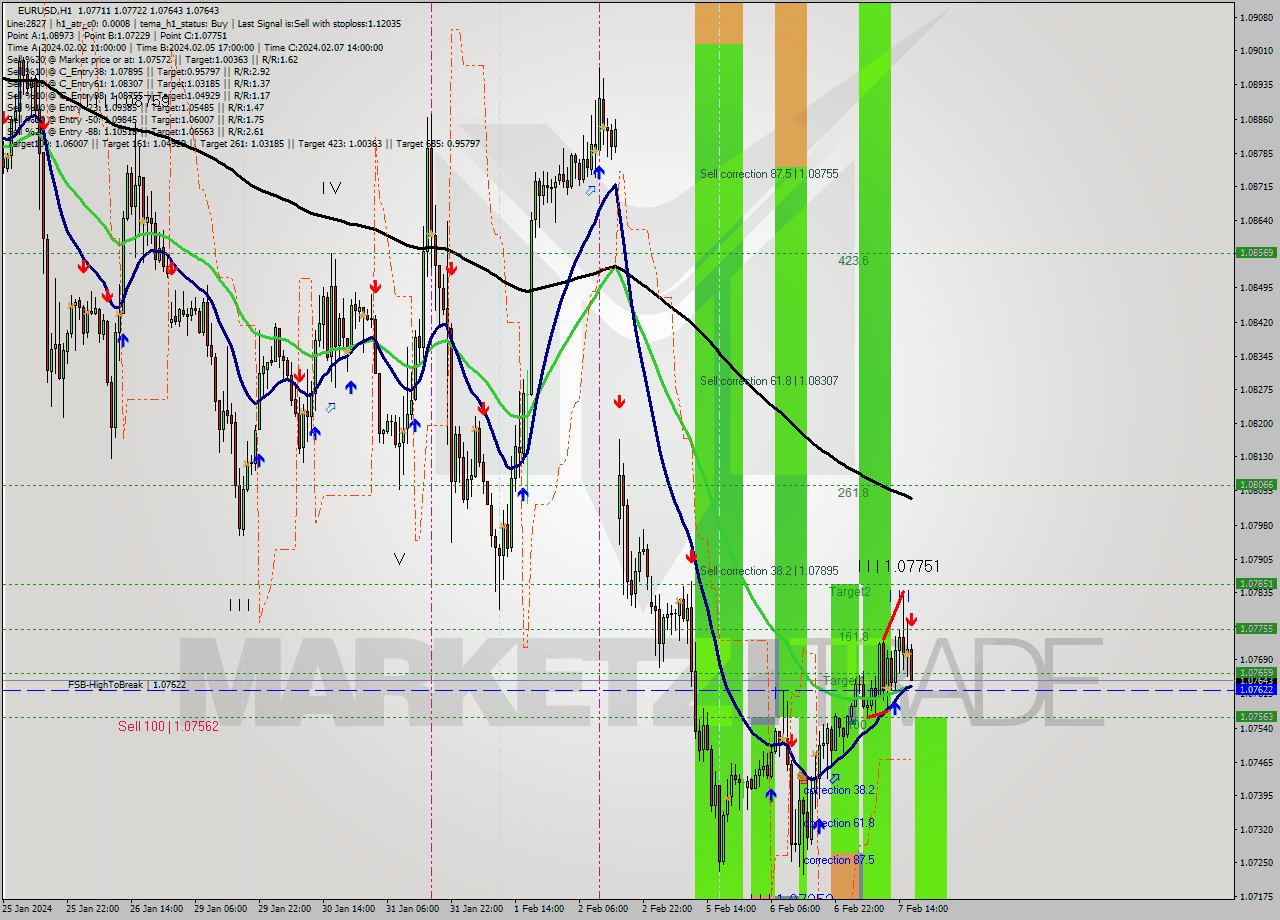1280x920 pixels.
Task: Click the '5 Feb 14:00' time axis label
Action: (731, 909)
